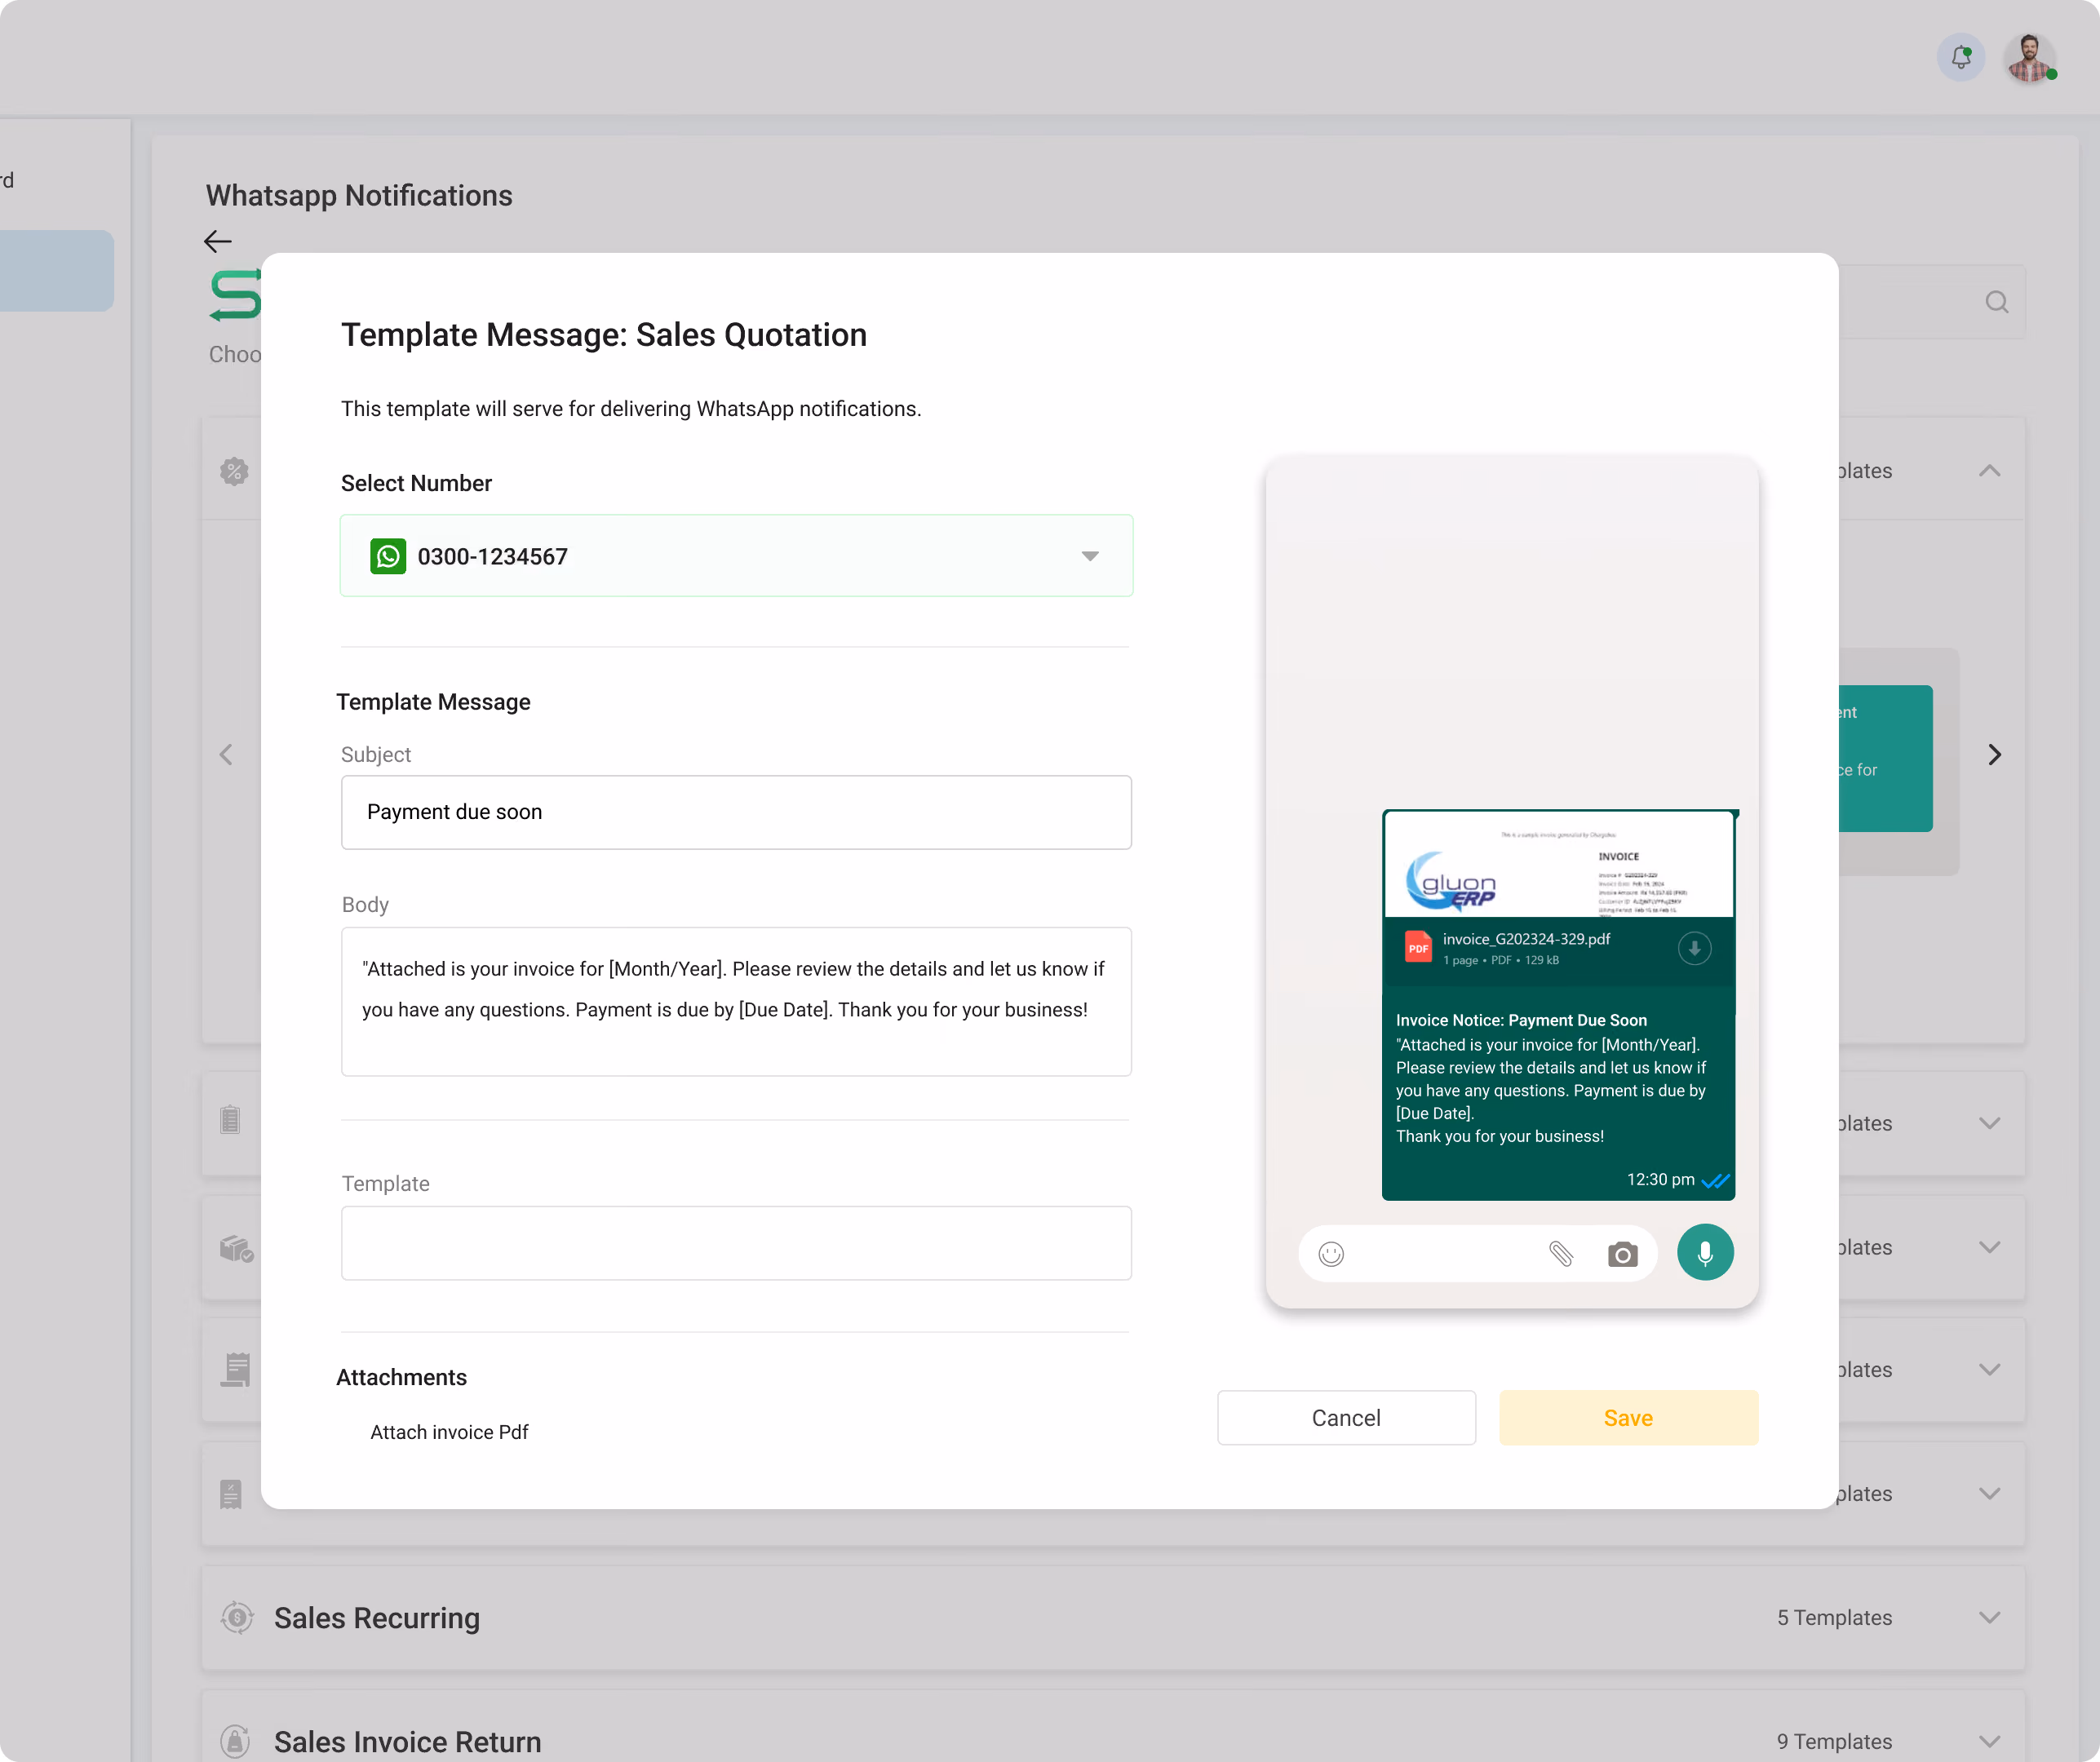Open the Sales Recurring row title
Image resolution: width=2100 pixels, height=1762 pixels.
pyautogui.click(x=377, y=1617)
